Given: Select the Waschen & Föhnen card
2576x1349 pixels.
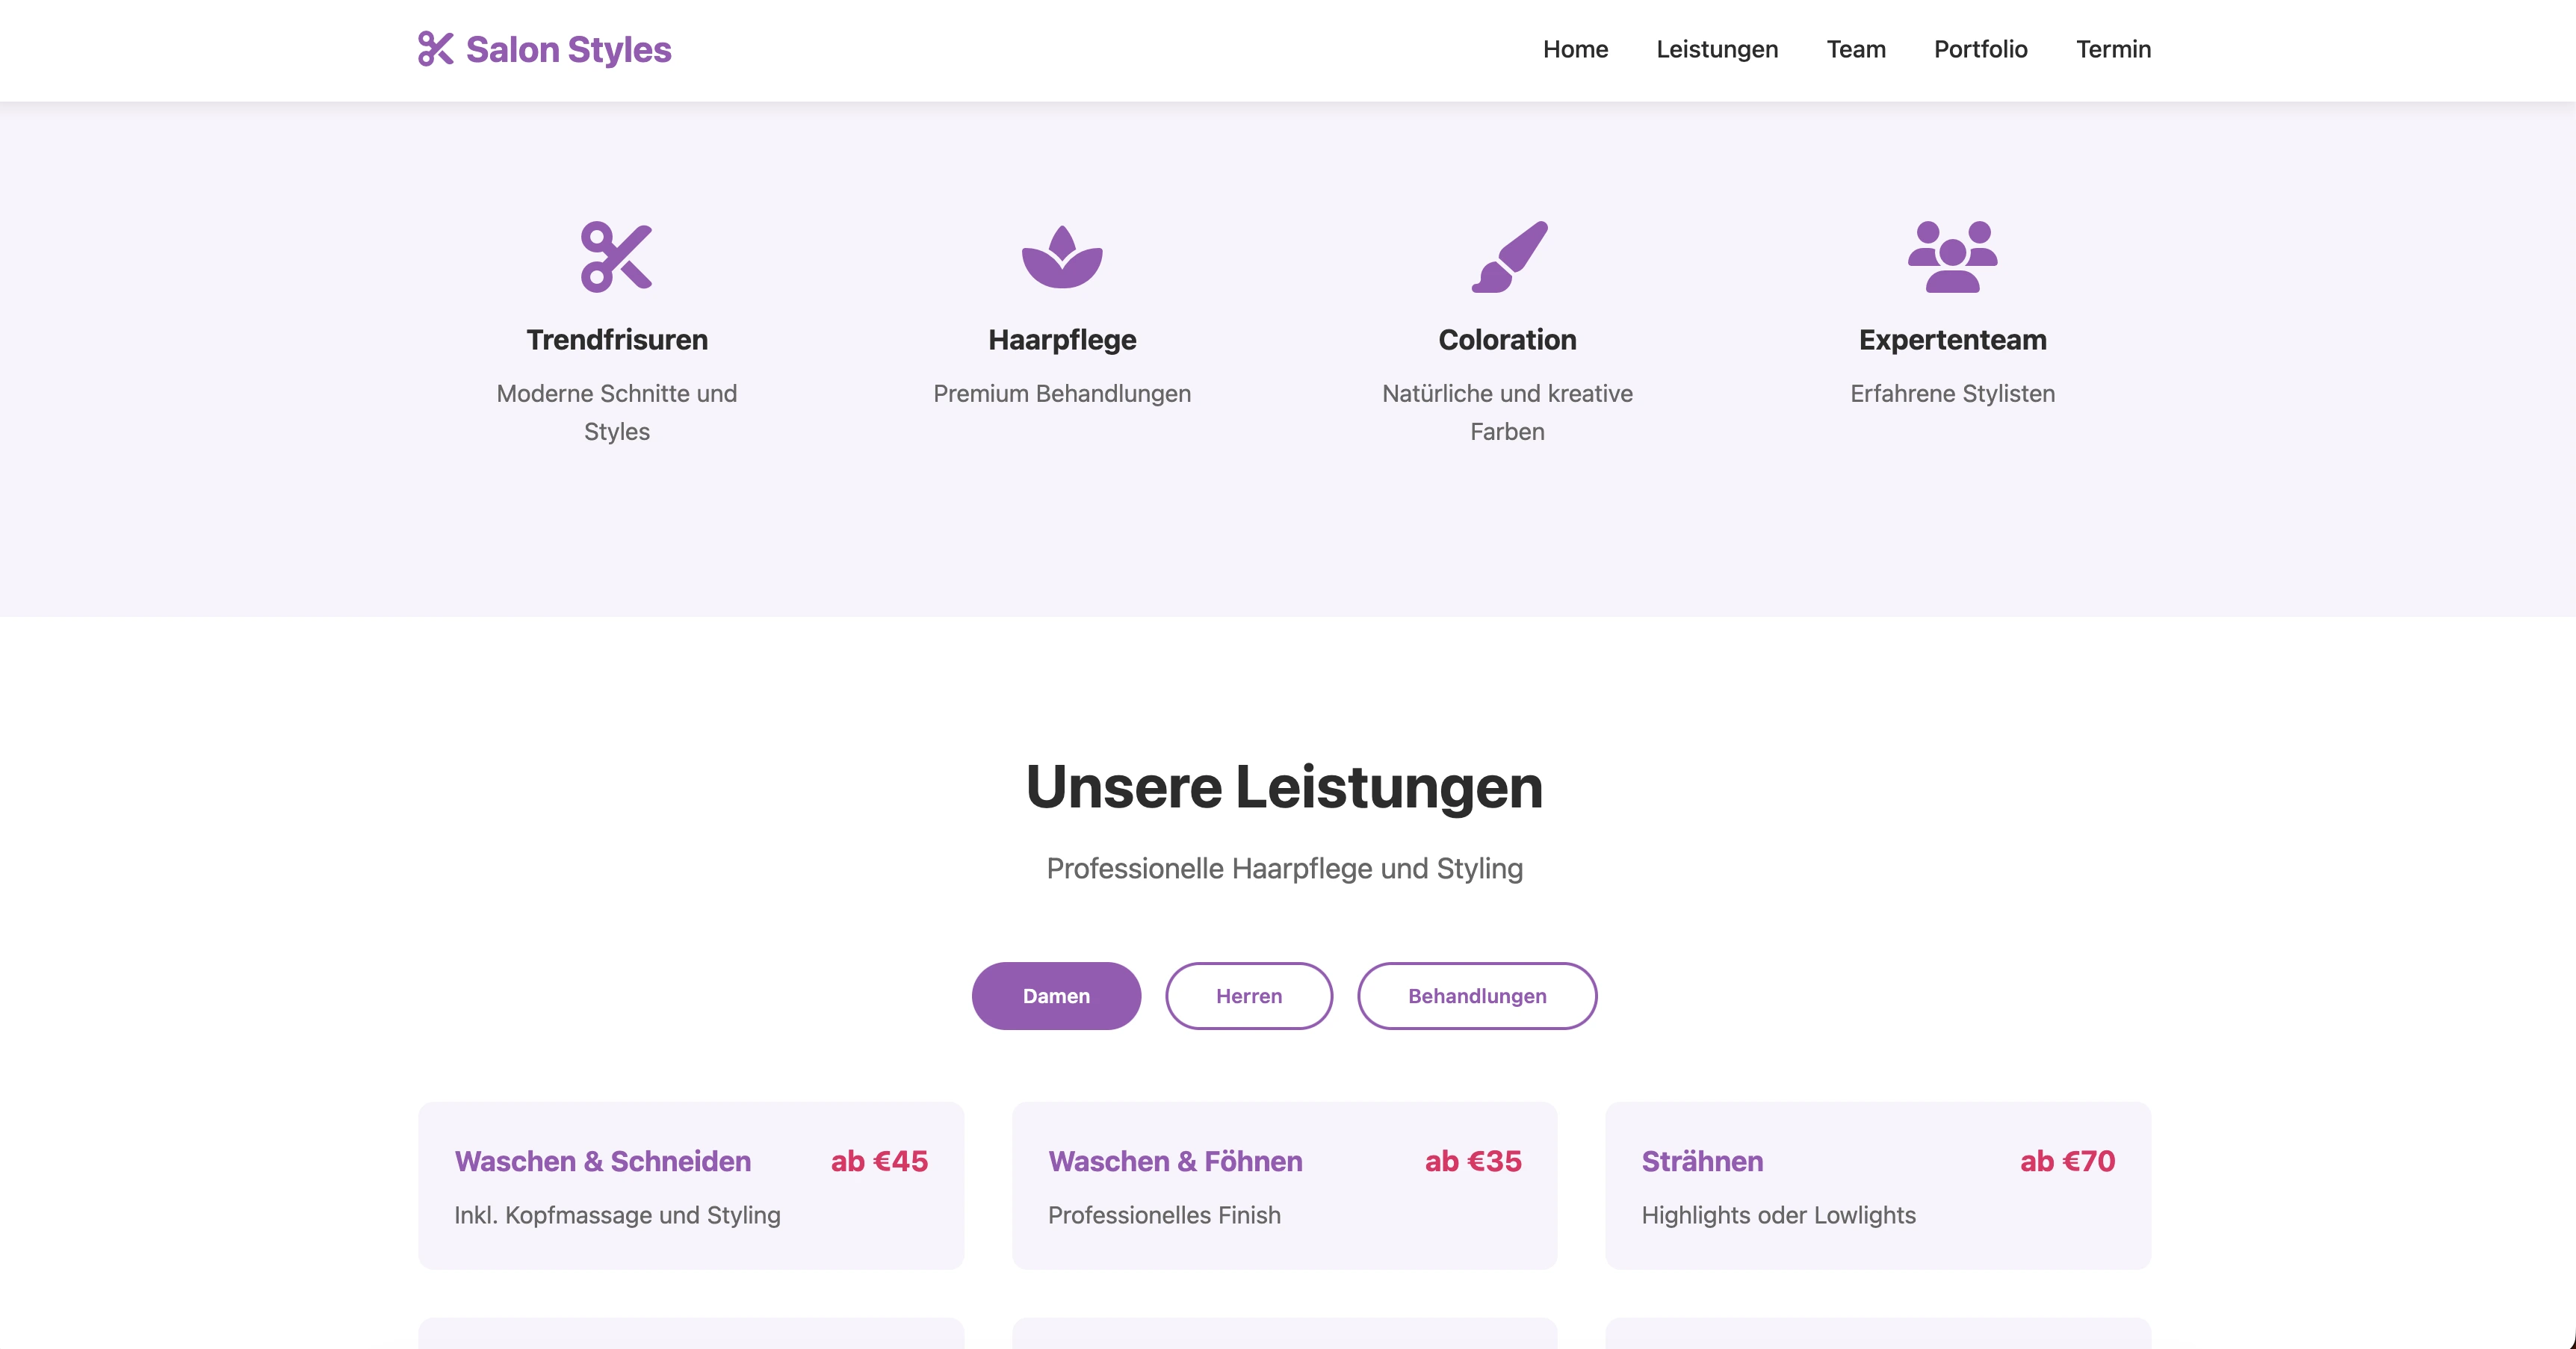Looking at the screenshot, I should click(1285, 1186).
